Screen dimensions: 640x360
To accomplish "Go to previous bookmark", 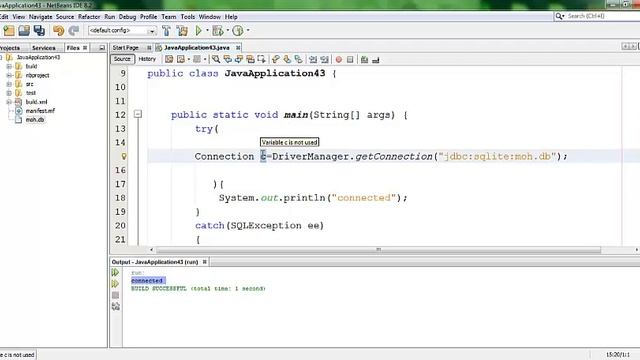I will [x=276, y=60].
